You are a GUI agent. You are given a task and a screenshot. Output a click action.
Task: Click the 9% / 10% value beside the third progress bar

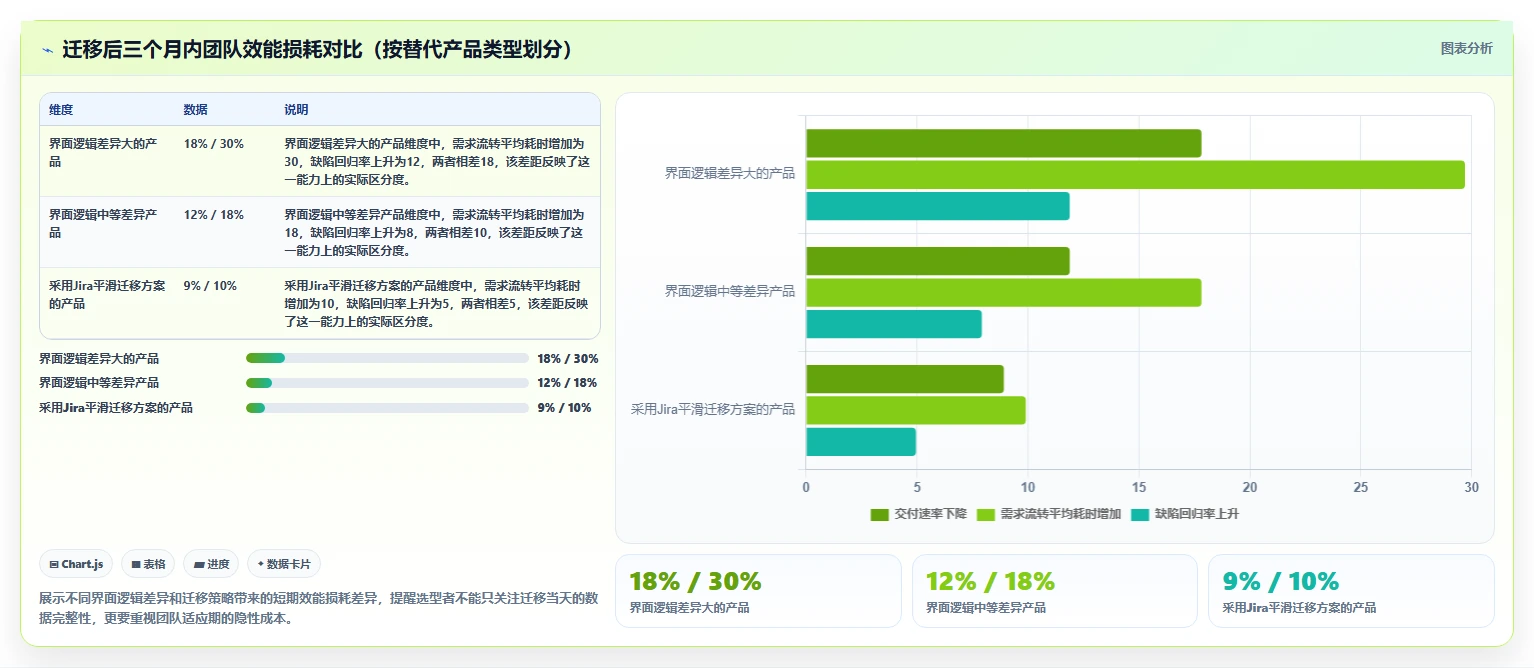pyautogui.click(x=564, y=408)
